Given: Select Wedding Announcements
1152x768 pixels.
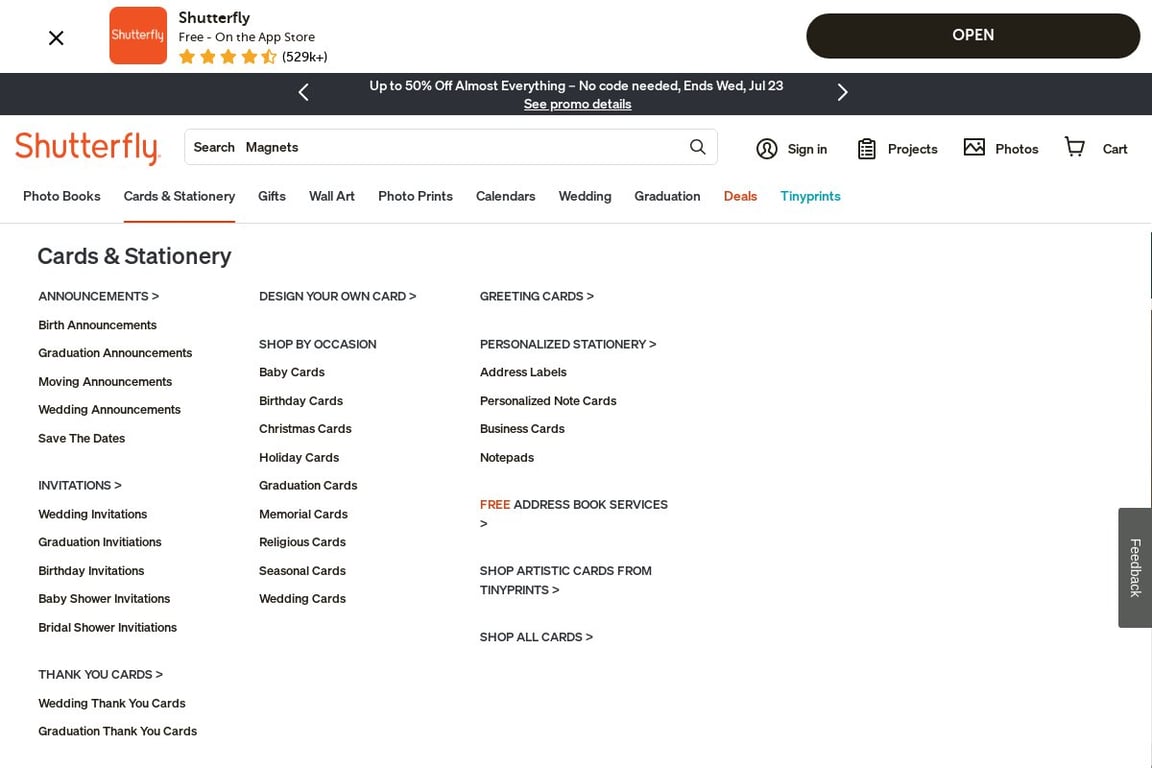Looking at the screenshot, I should [x=109, y=409].
